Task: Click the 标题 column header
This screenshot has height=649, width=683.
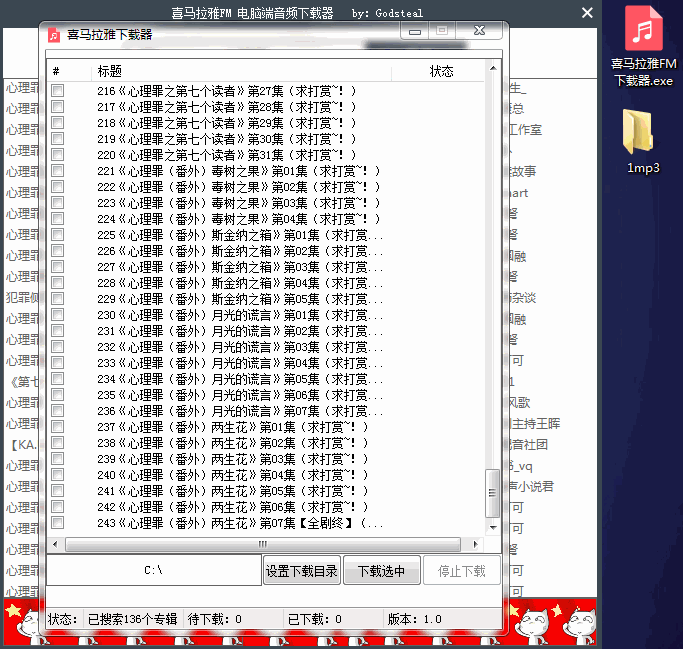Action: click(110, 72)
